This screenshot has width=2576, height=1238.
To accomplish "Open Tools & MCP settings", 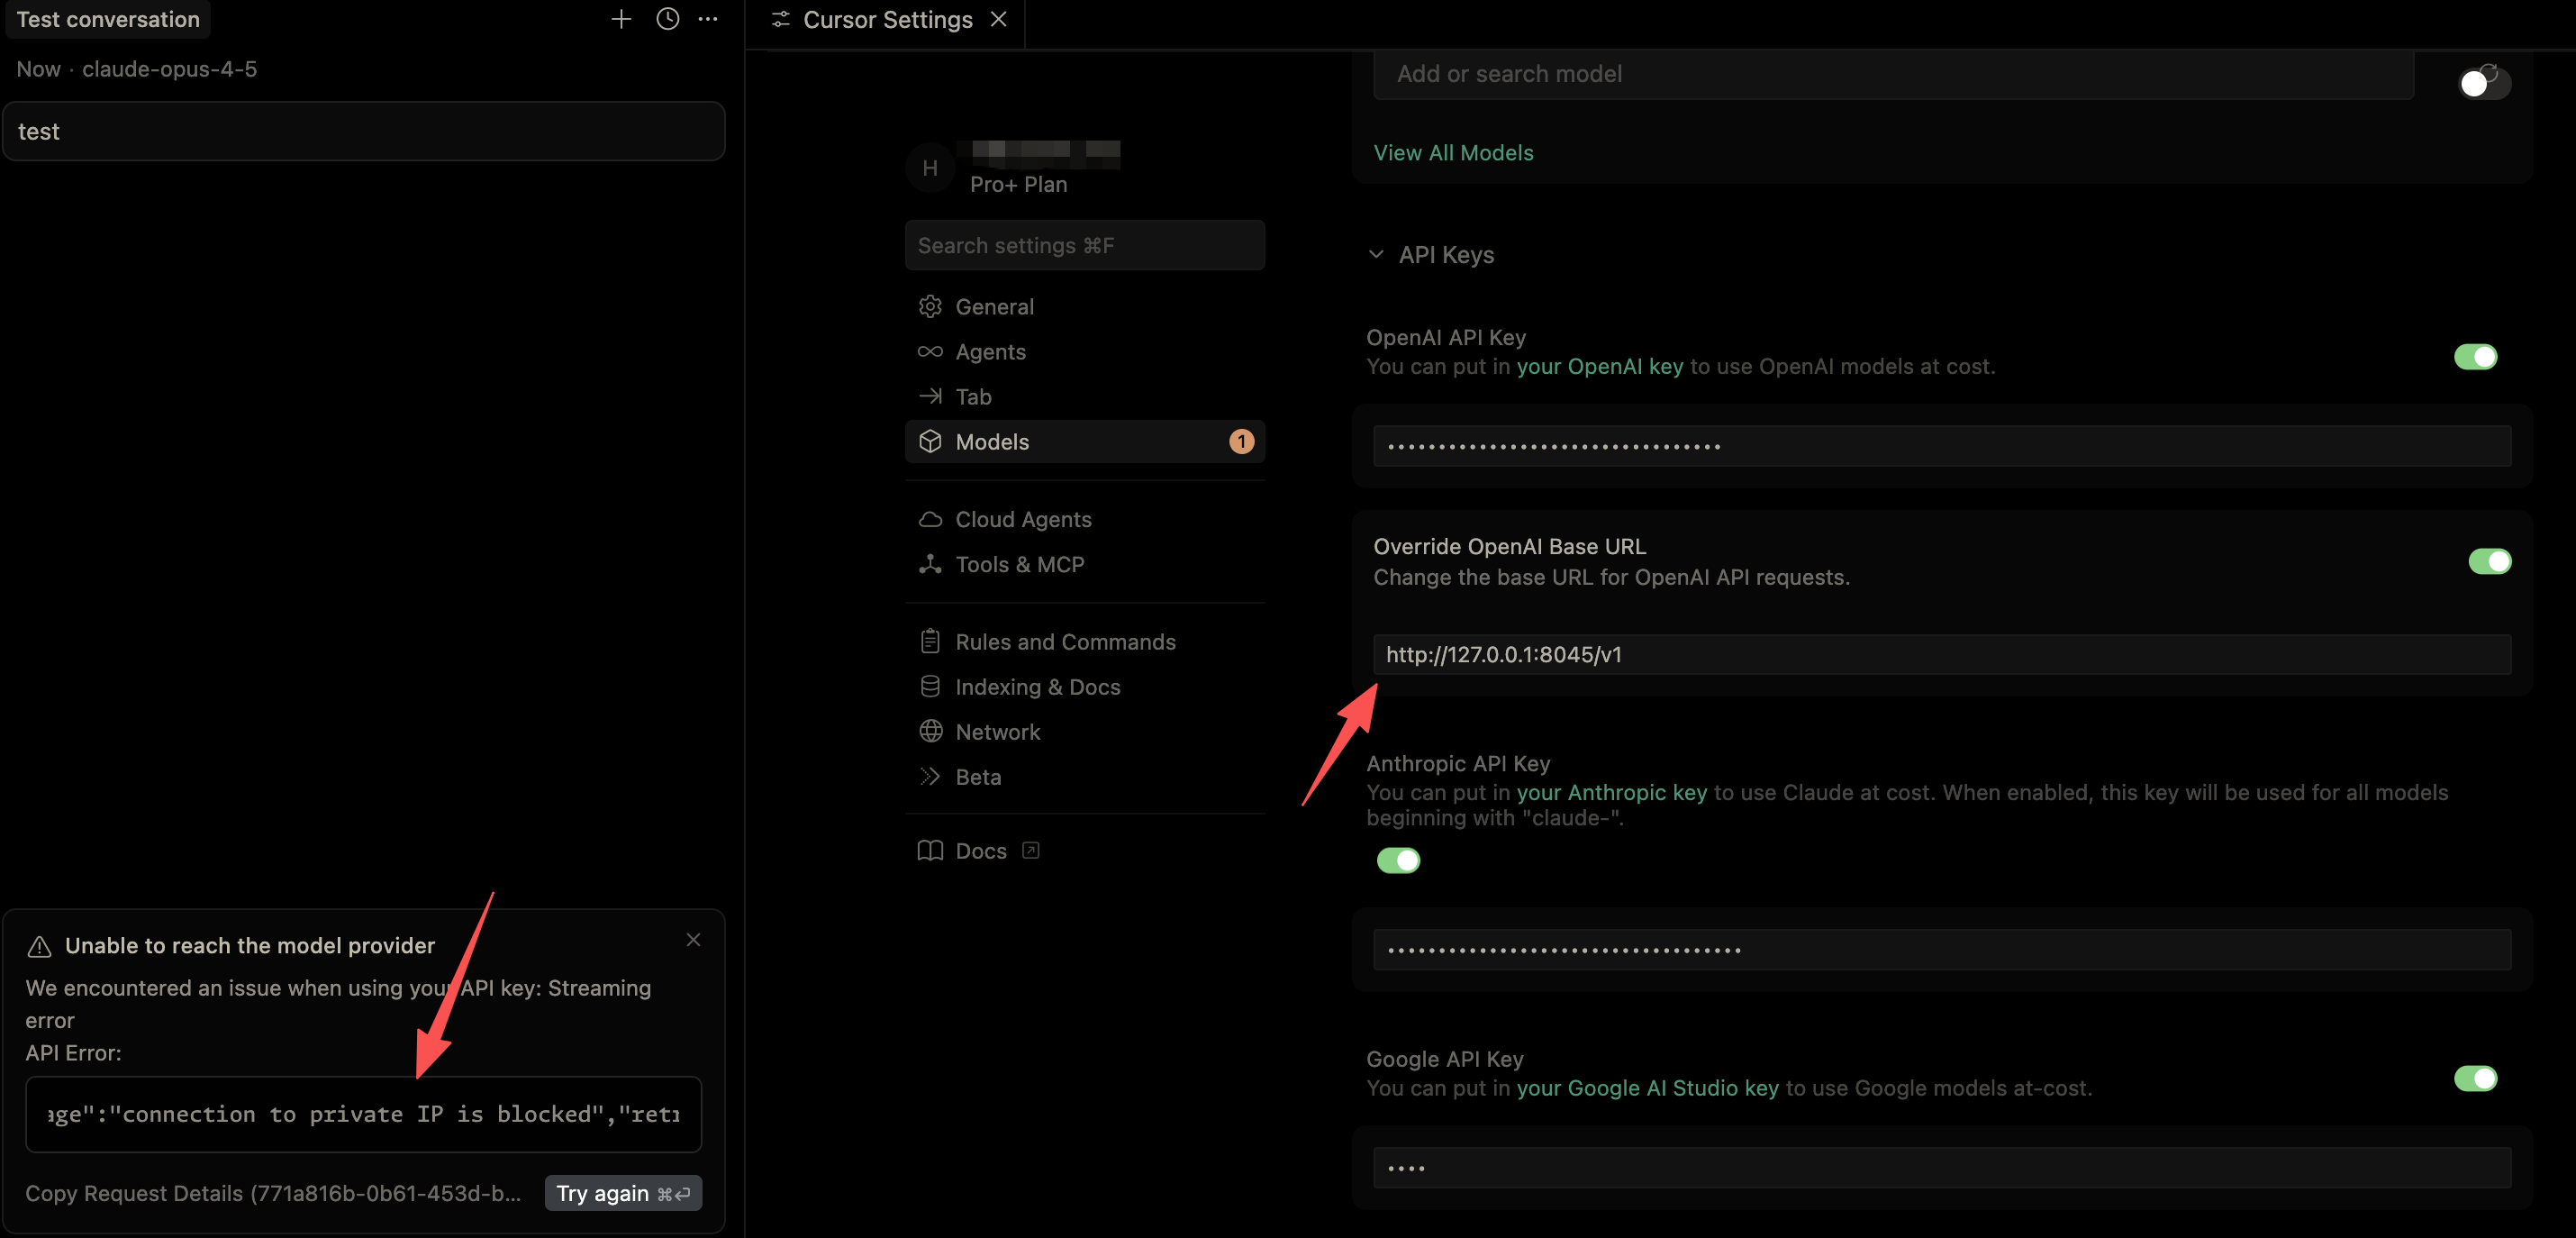I will coord(1018,564).
